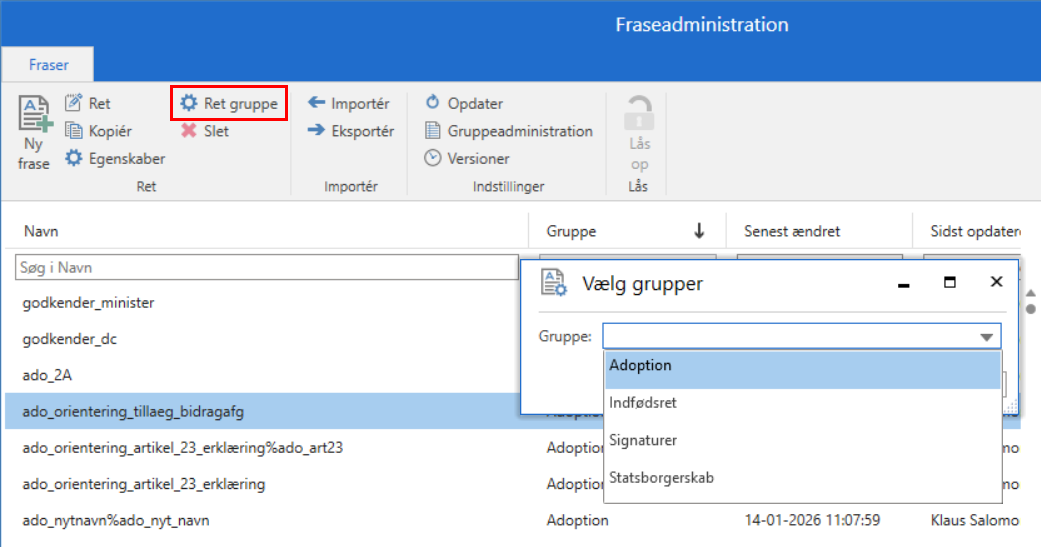Switch to the Fraser ribbon tab
This screenshot has width=1041, height=547.
(x=48, y=65)
